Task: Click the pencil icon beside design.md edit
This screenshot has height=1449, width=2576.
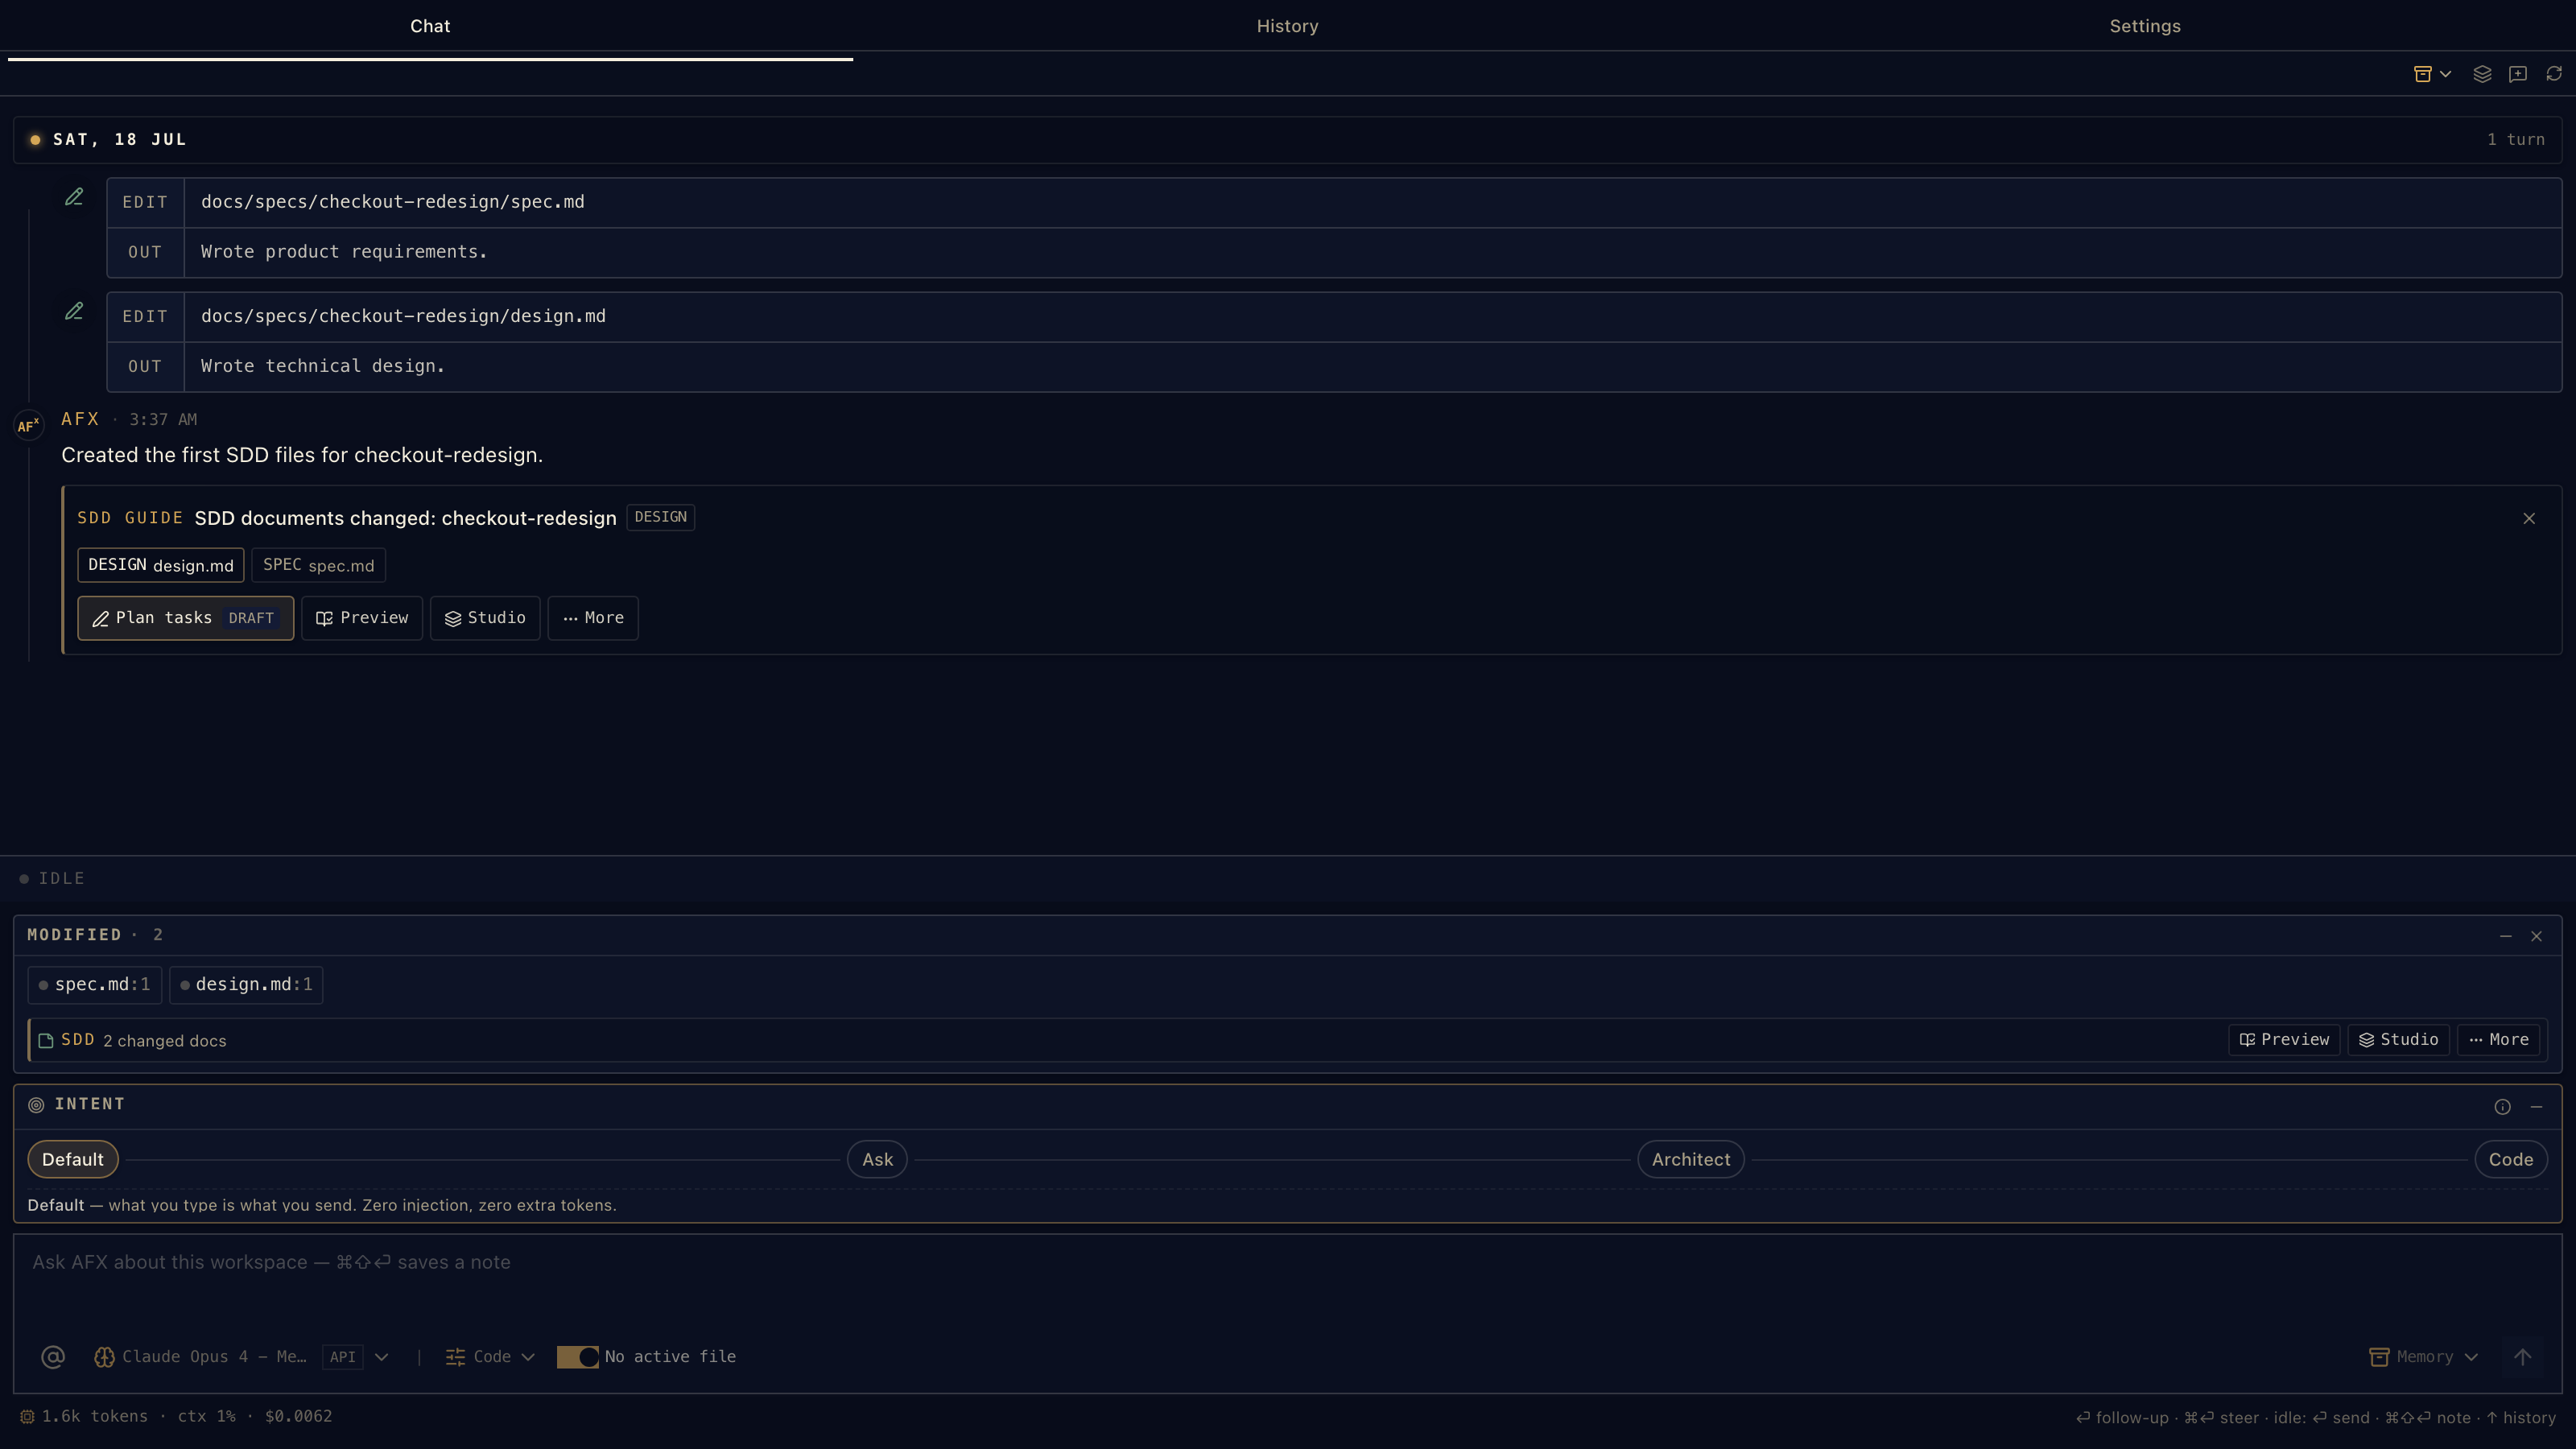Action: tap(74, 311)
